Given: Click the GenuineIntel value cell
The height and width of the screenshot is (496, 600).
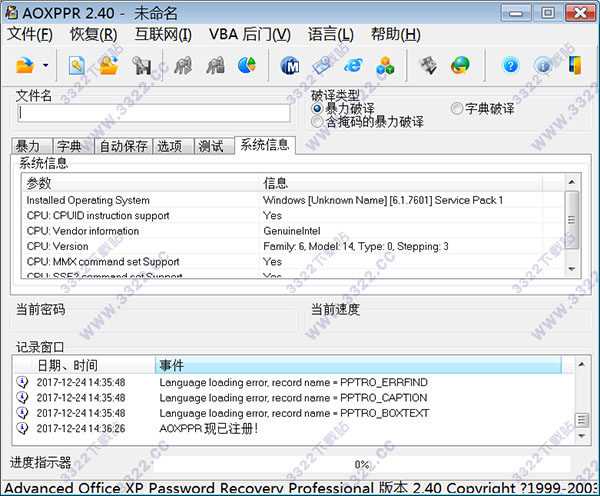Looking at the screenshot, I should pos(292,231).
